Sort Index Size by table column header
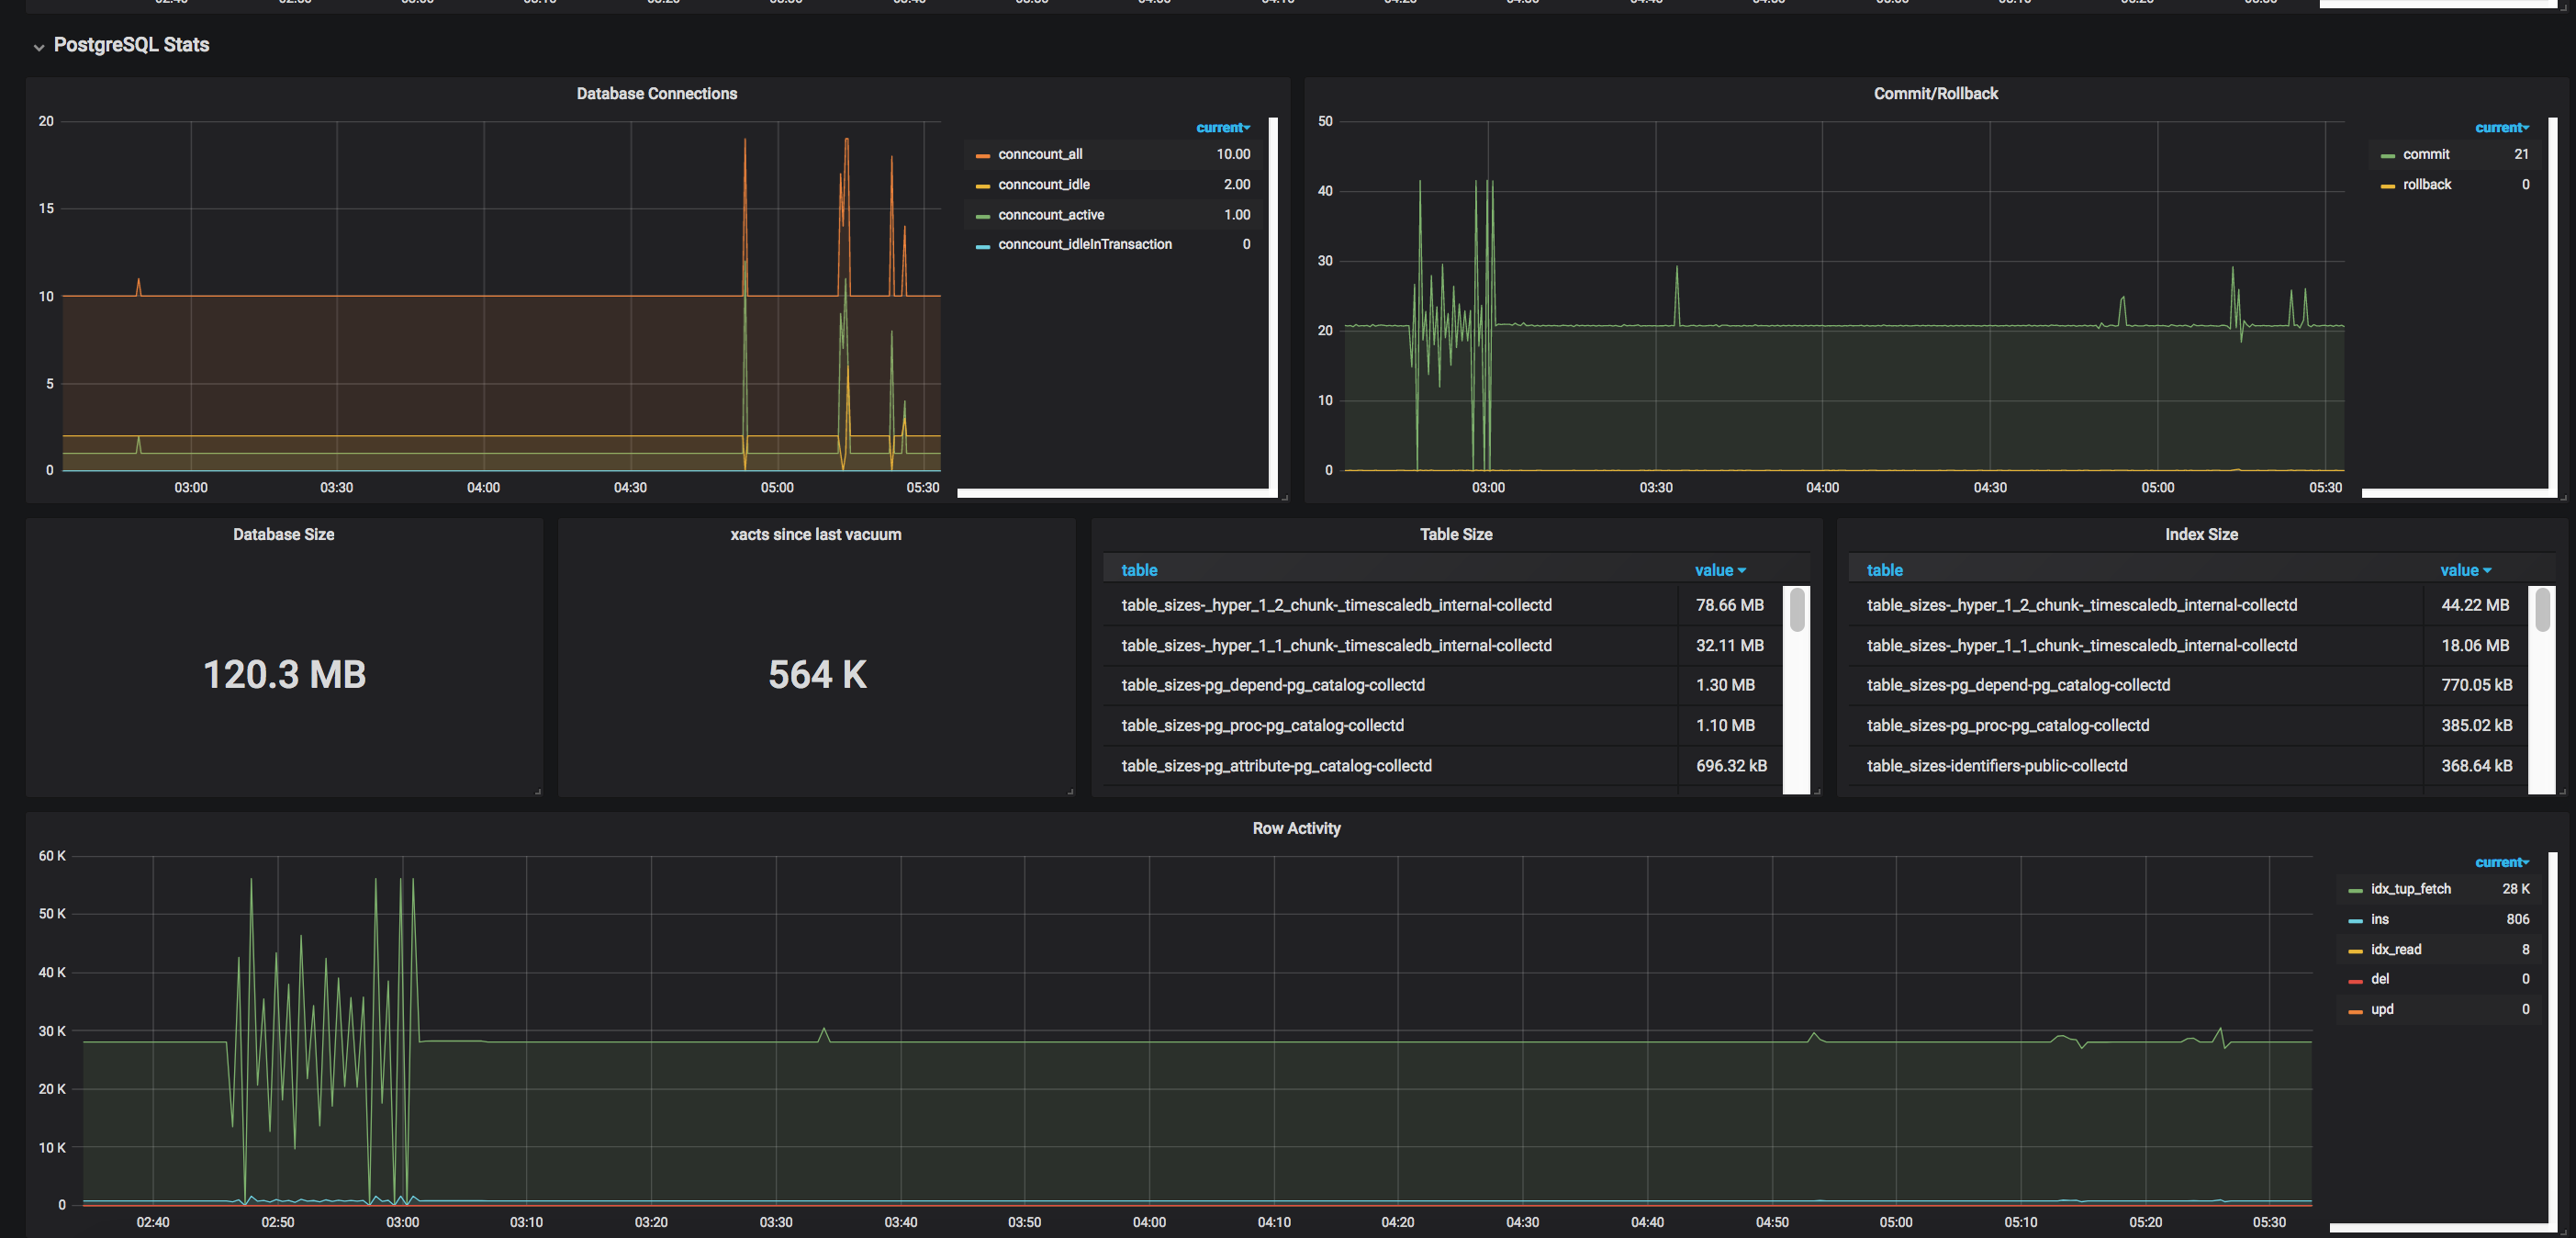Viewport: 2576px width, 1238px height. click(x=1884, y=570)
